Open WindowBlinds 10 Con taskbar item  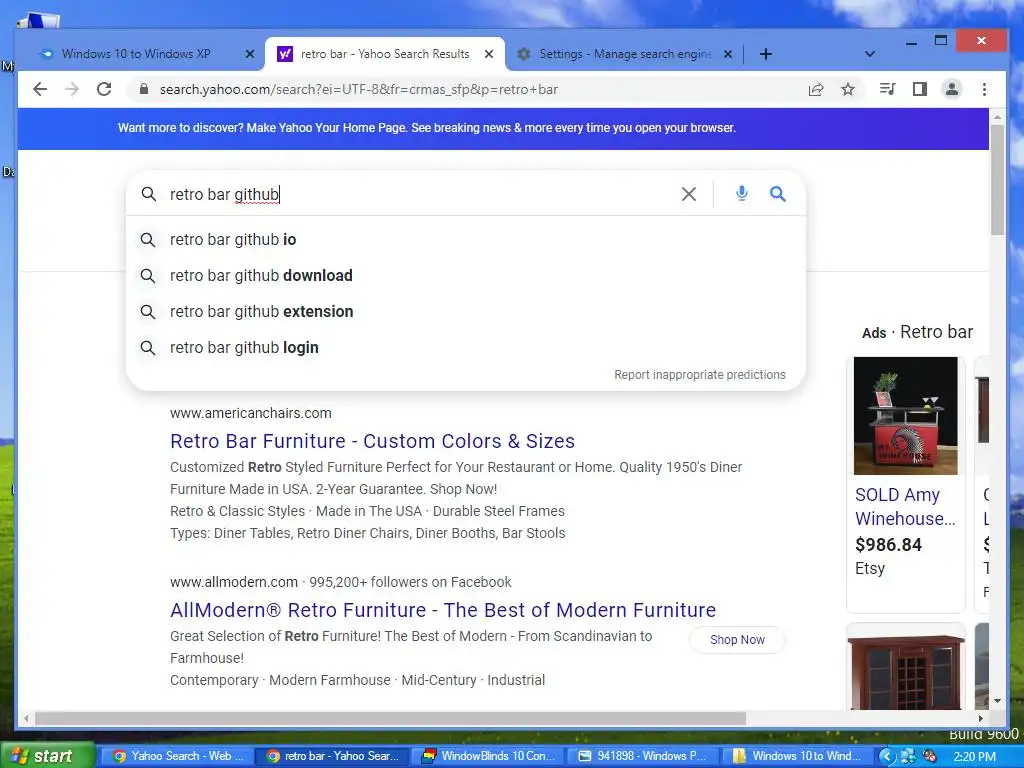coord(487,756)
